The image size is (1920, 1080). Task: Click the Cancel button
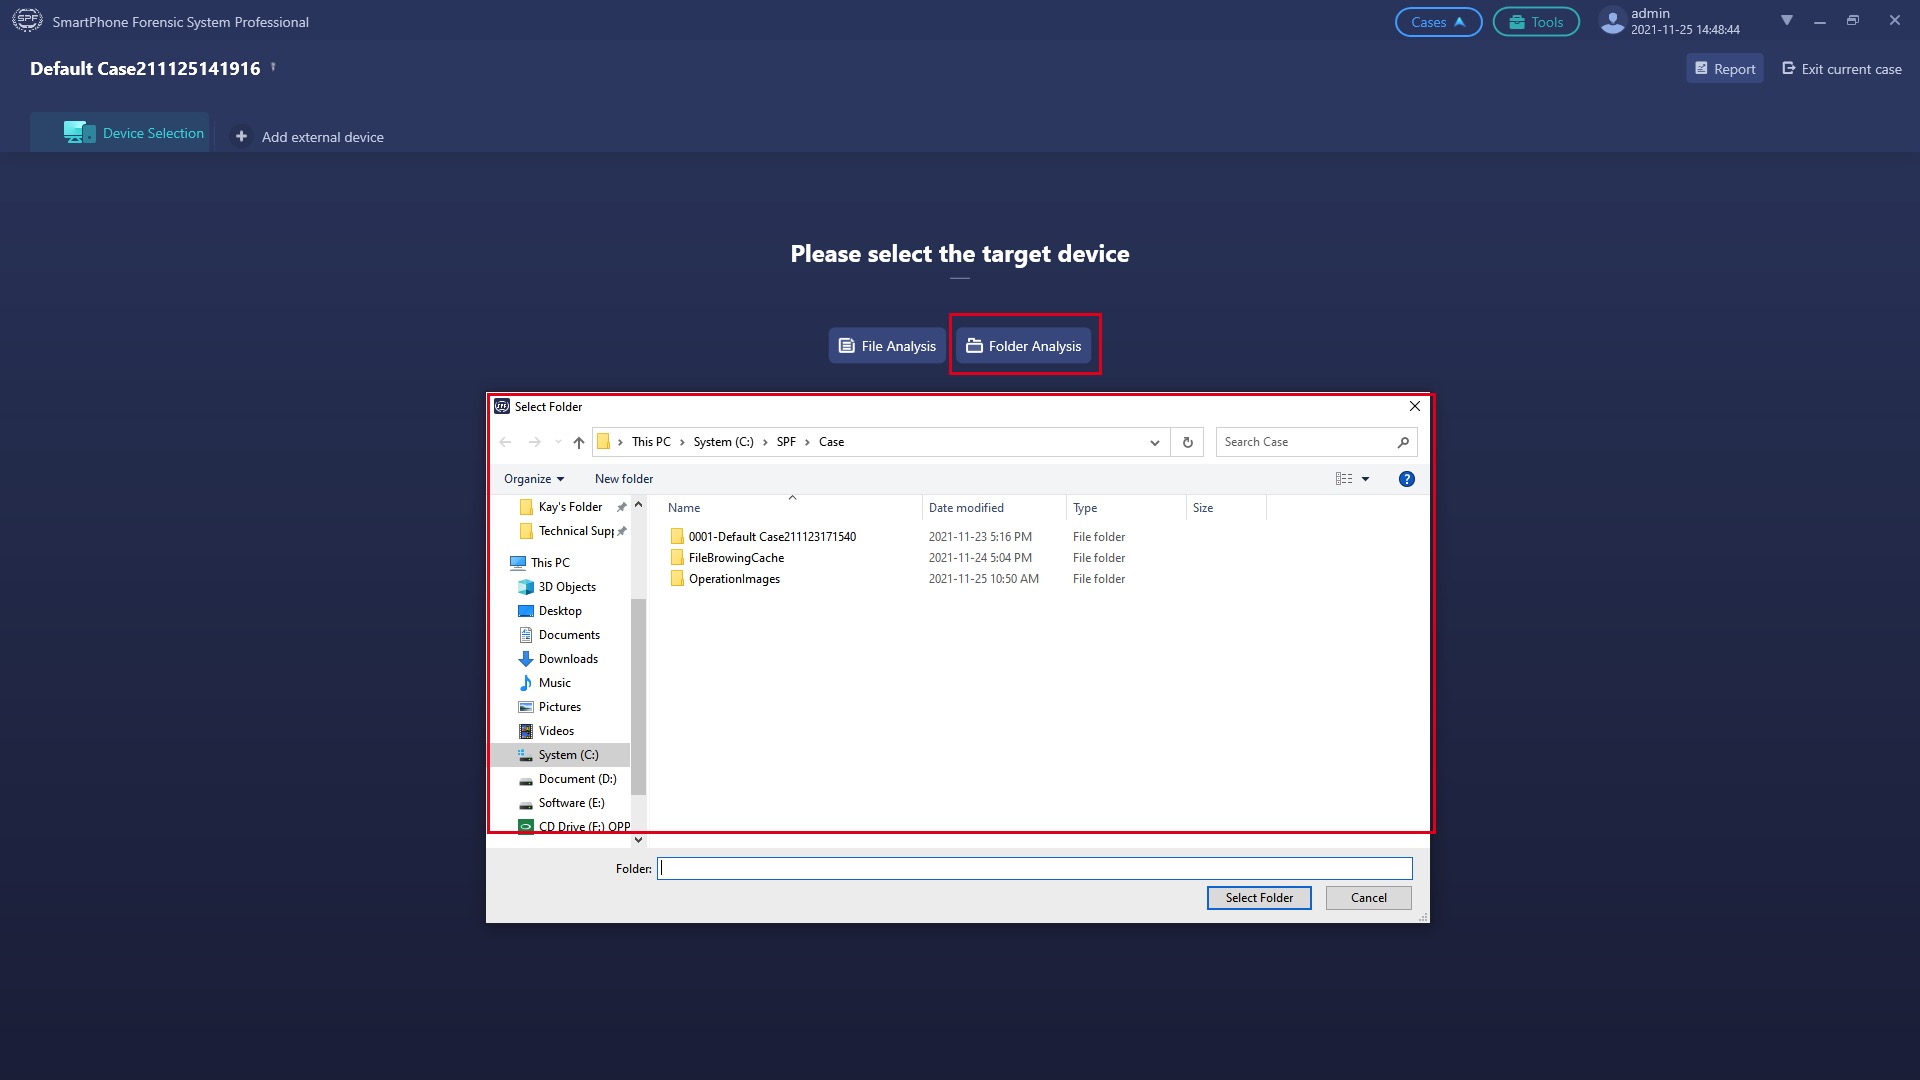[1369, 898]
